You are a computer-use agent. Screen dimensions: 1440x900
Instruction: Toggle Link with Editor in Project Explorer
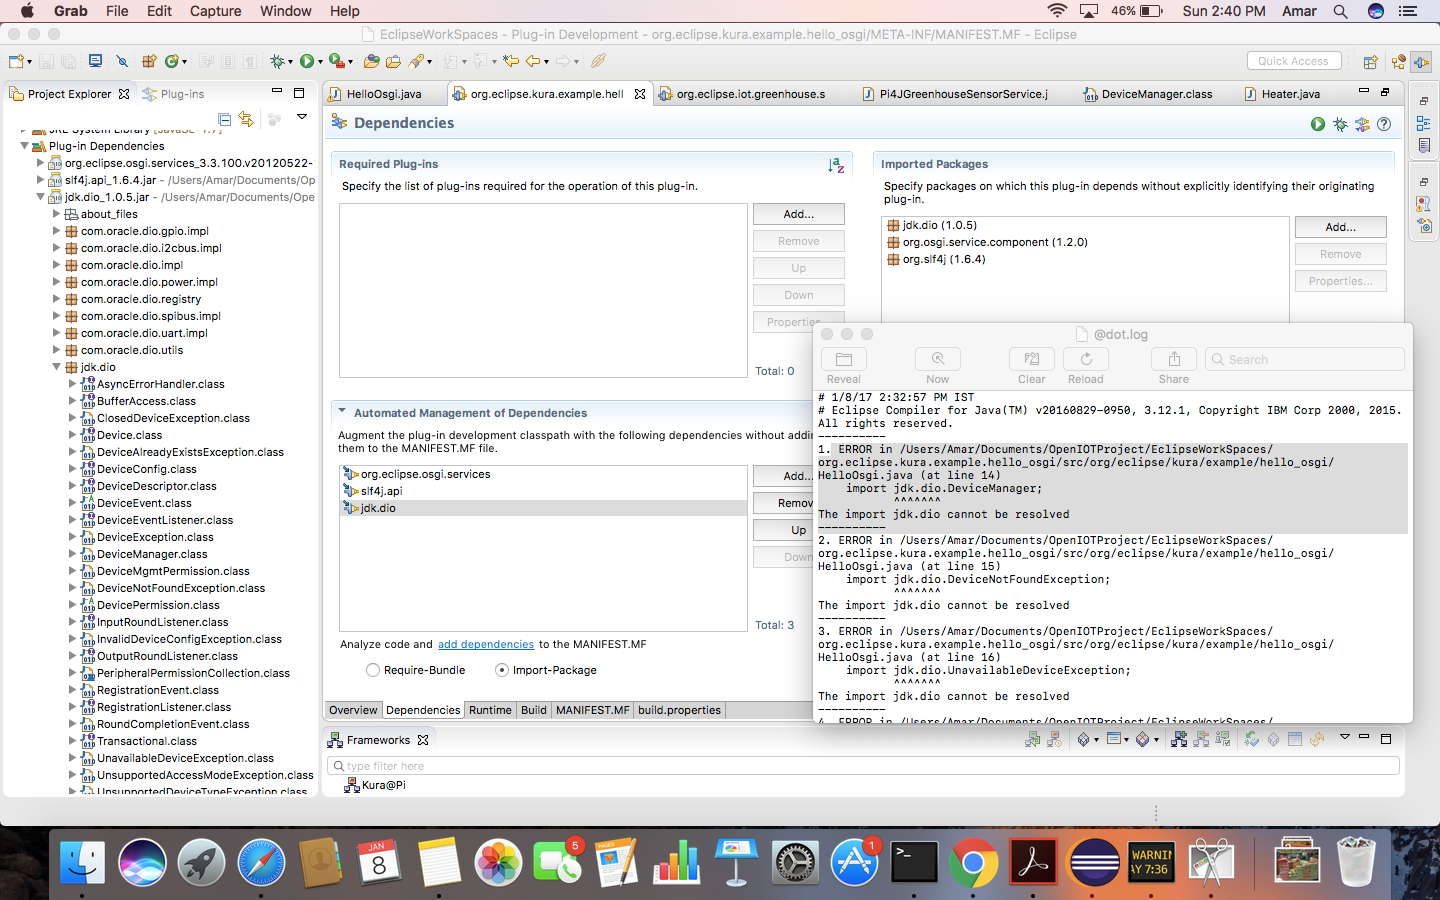(246, 119)
